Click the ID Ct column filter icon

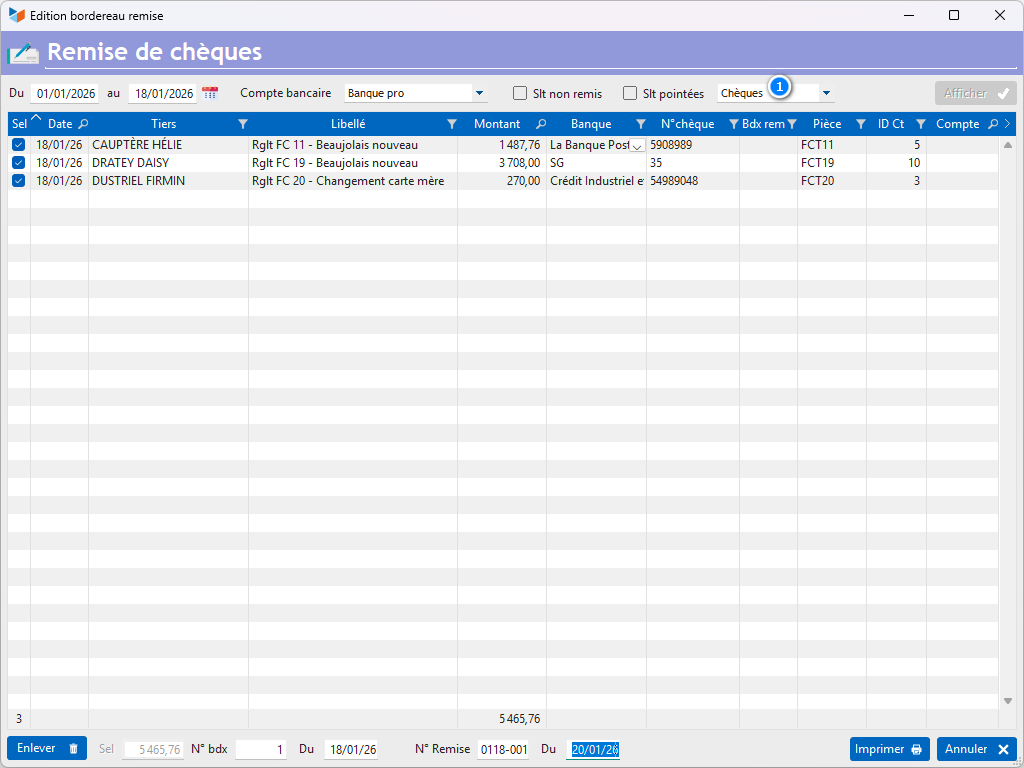point(921,125)
